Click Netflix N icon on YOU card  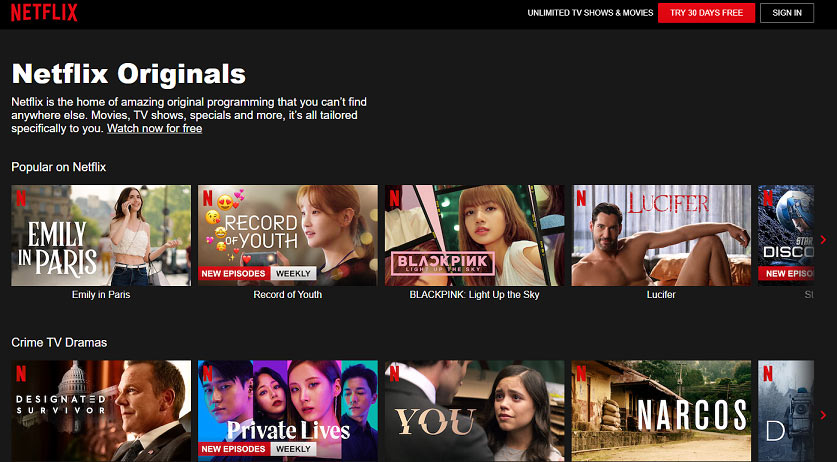[x=394, y=373]
